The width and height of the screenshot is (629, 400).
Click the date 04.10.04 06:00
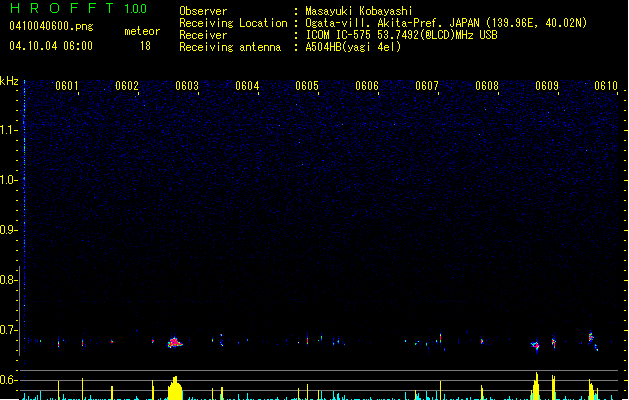point(51,46)
